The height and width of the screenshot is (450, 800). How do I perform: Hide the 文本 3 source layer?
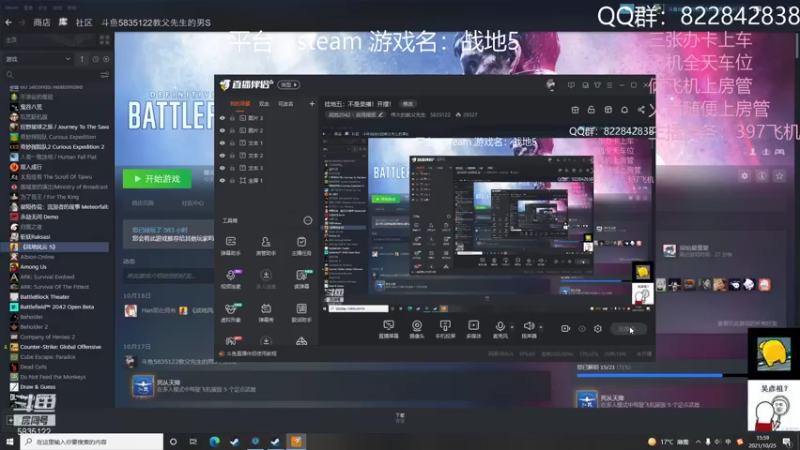(x=222, y=168)
